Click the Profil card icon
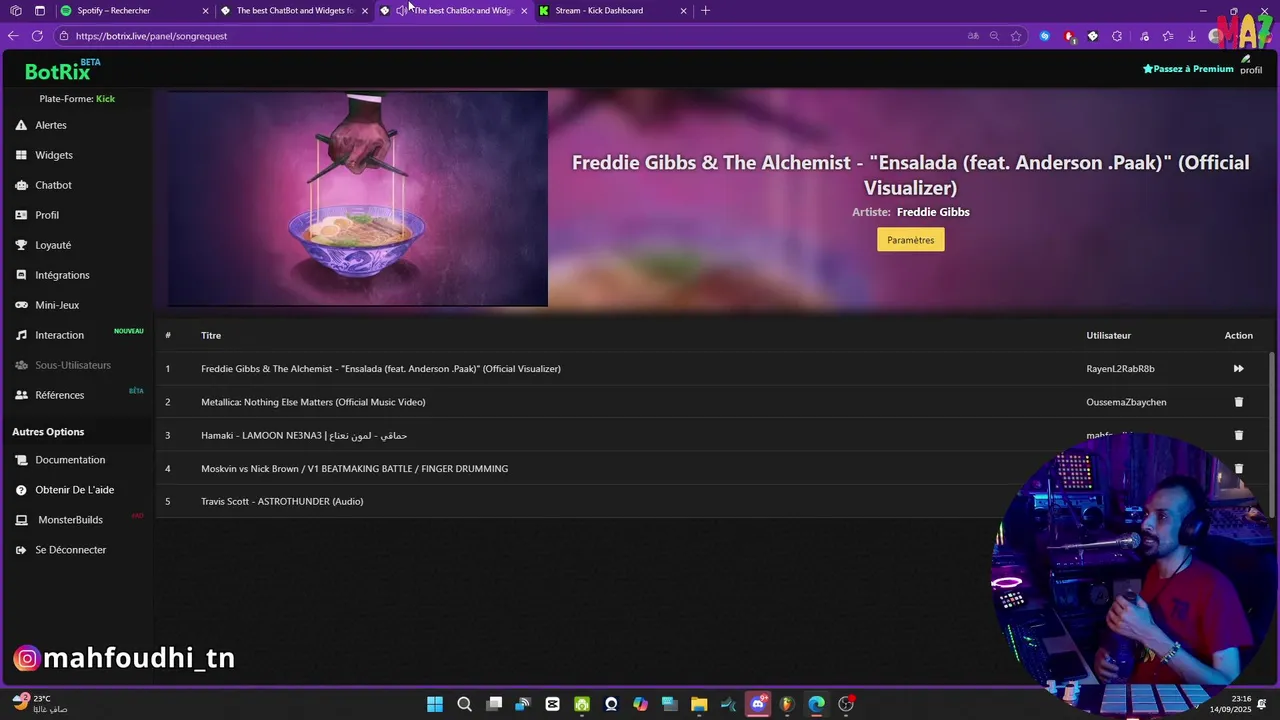This screenshot has height=720, width=1280. click(21, 215)
